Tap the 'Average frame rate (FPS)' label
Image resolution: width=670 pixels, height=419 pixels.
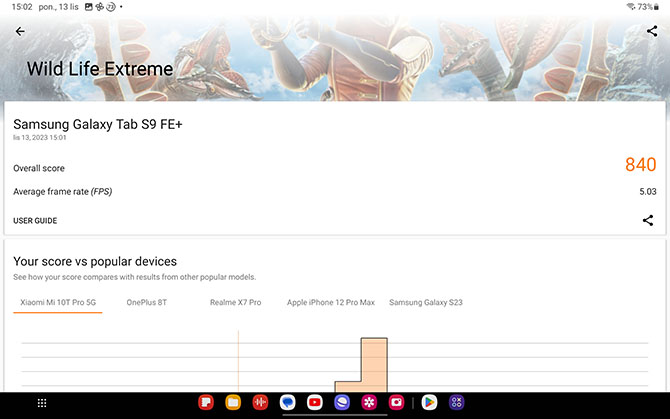pyautogui.click(x=63, y=192)
